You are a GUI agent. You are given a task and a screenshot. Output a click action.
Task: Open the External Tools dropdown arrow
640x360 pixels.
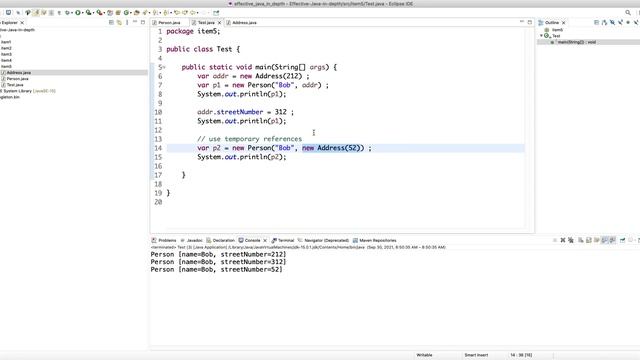tap(104, 13)
